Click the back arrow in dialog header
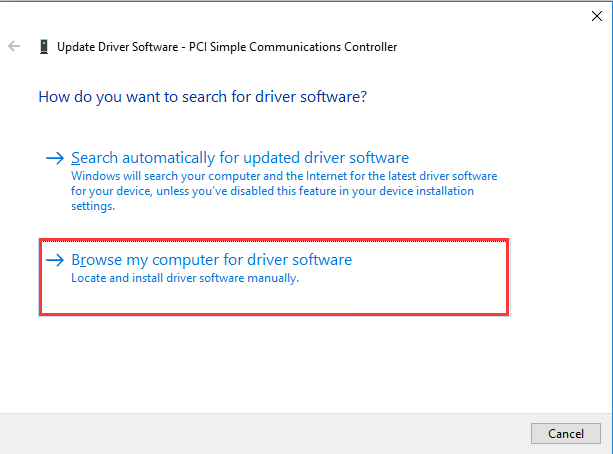The height and width of the screenshot is (454, 613). pos(14,46)
